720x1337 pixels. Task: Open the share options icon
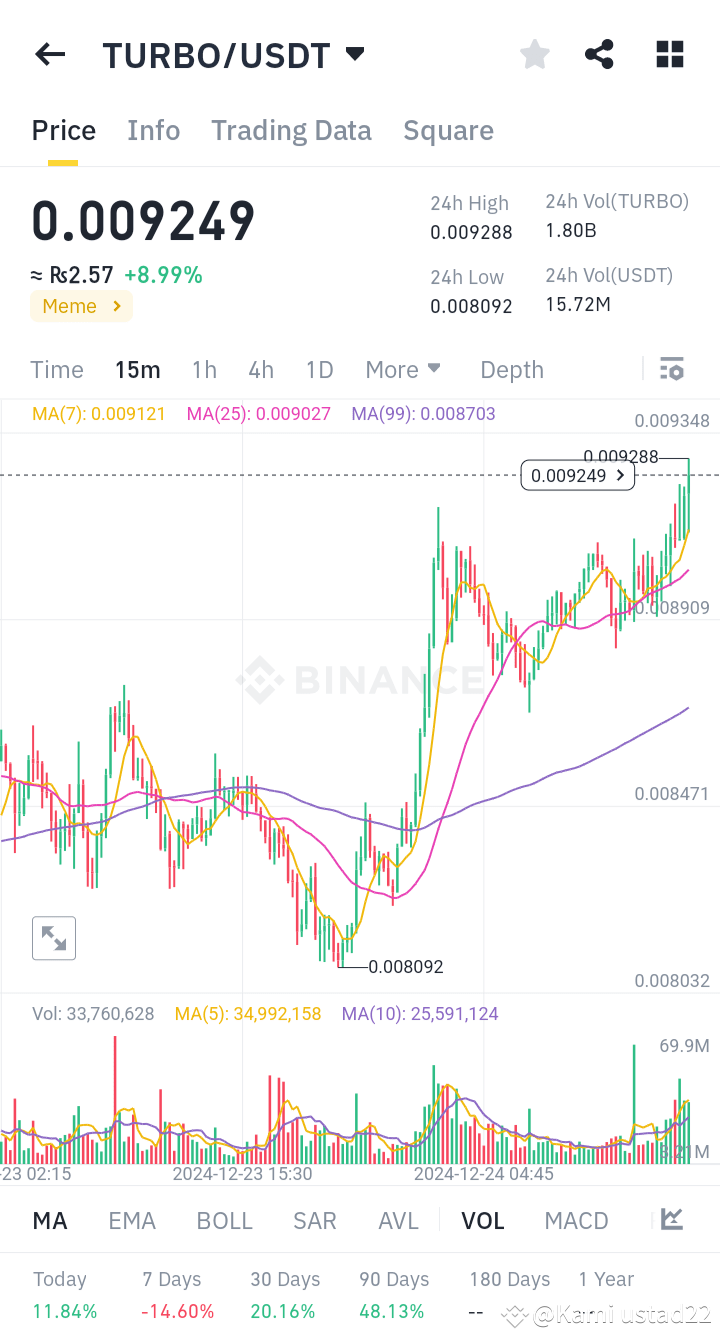tap(599, 54)
